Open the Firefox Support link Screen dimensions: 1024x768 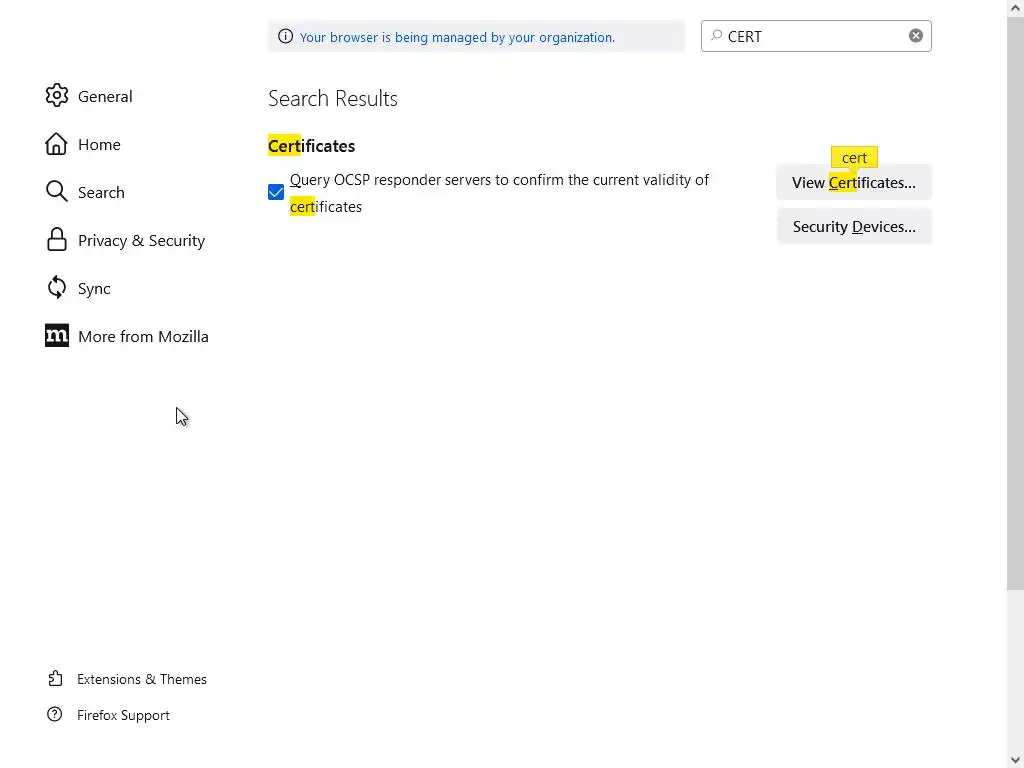[x=123, y=715]
